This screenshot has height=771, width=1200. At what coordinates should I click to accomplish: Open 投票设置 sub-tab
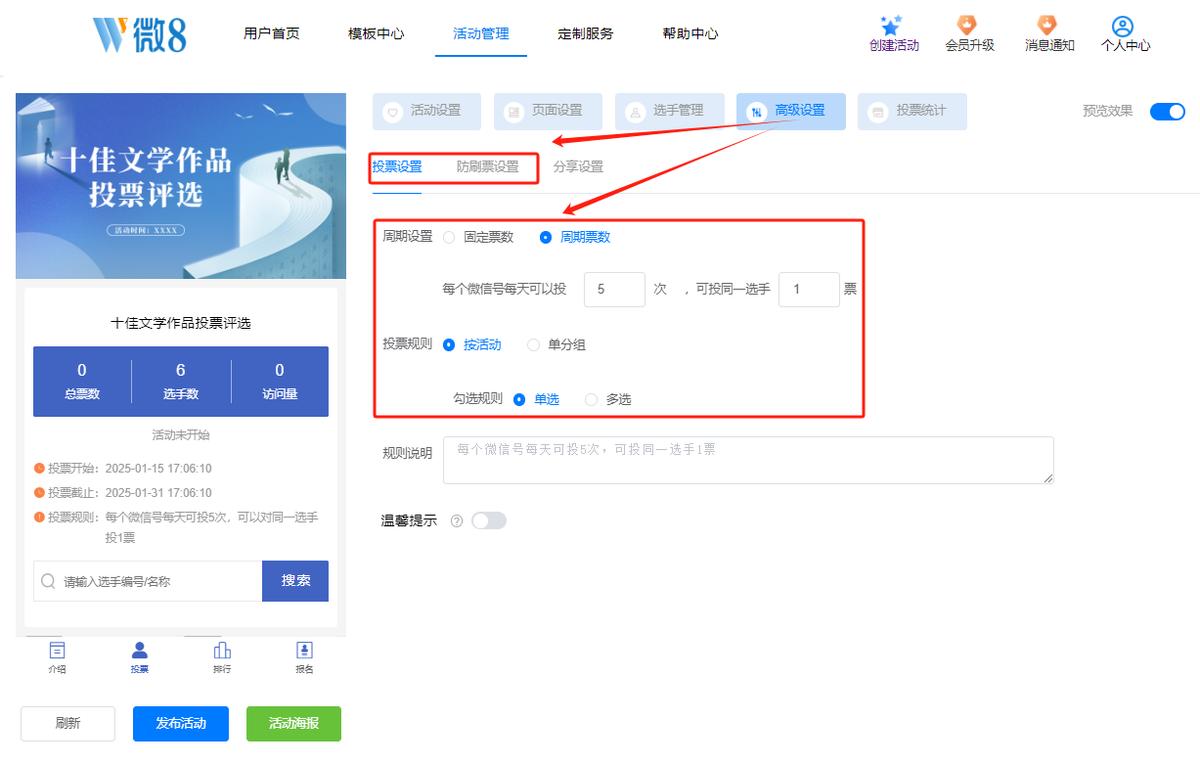(x=397, y=167)
